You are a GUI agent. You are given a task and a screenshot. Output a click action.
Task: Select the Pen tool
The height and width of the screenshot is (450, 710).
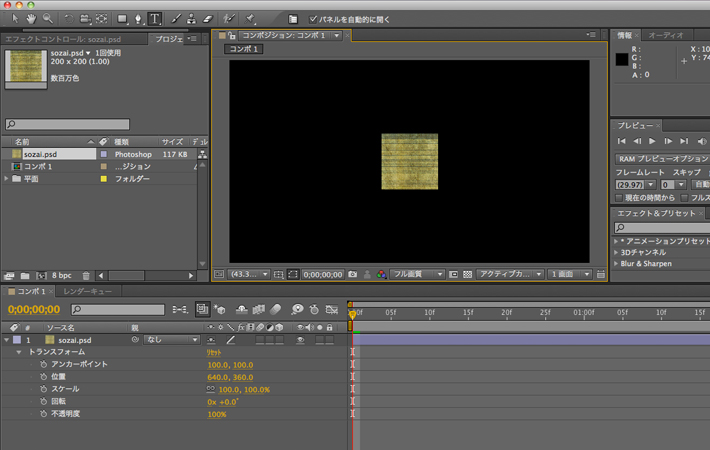pyautogui.click(x=138, y=18)
